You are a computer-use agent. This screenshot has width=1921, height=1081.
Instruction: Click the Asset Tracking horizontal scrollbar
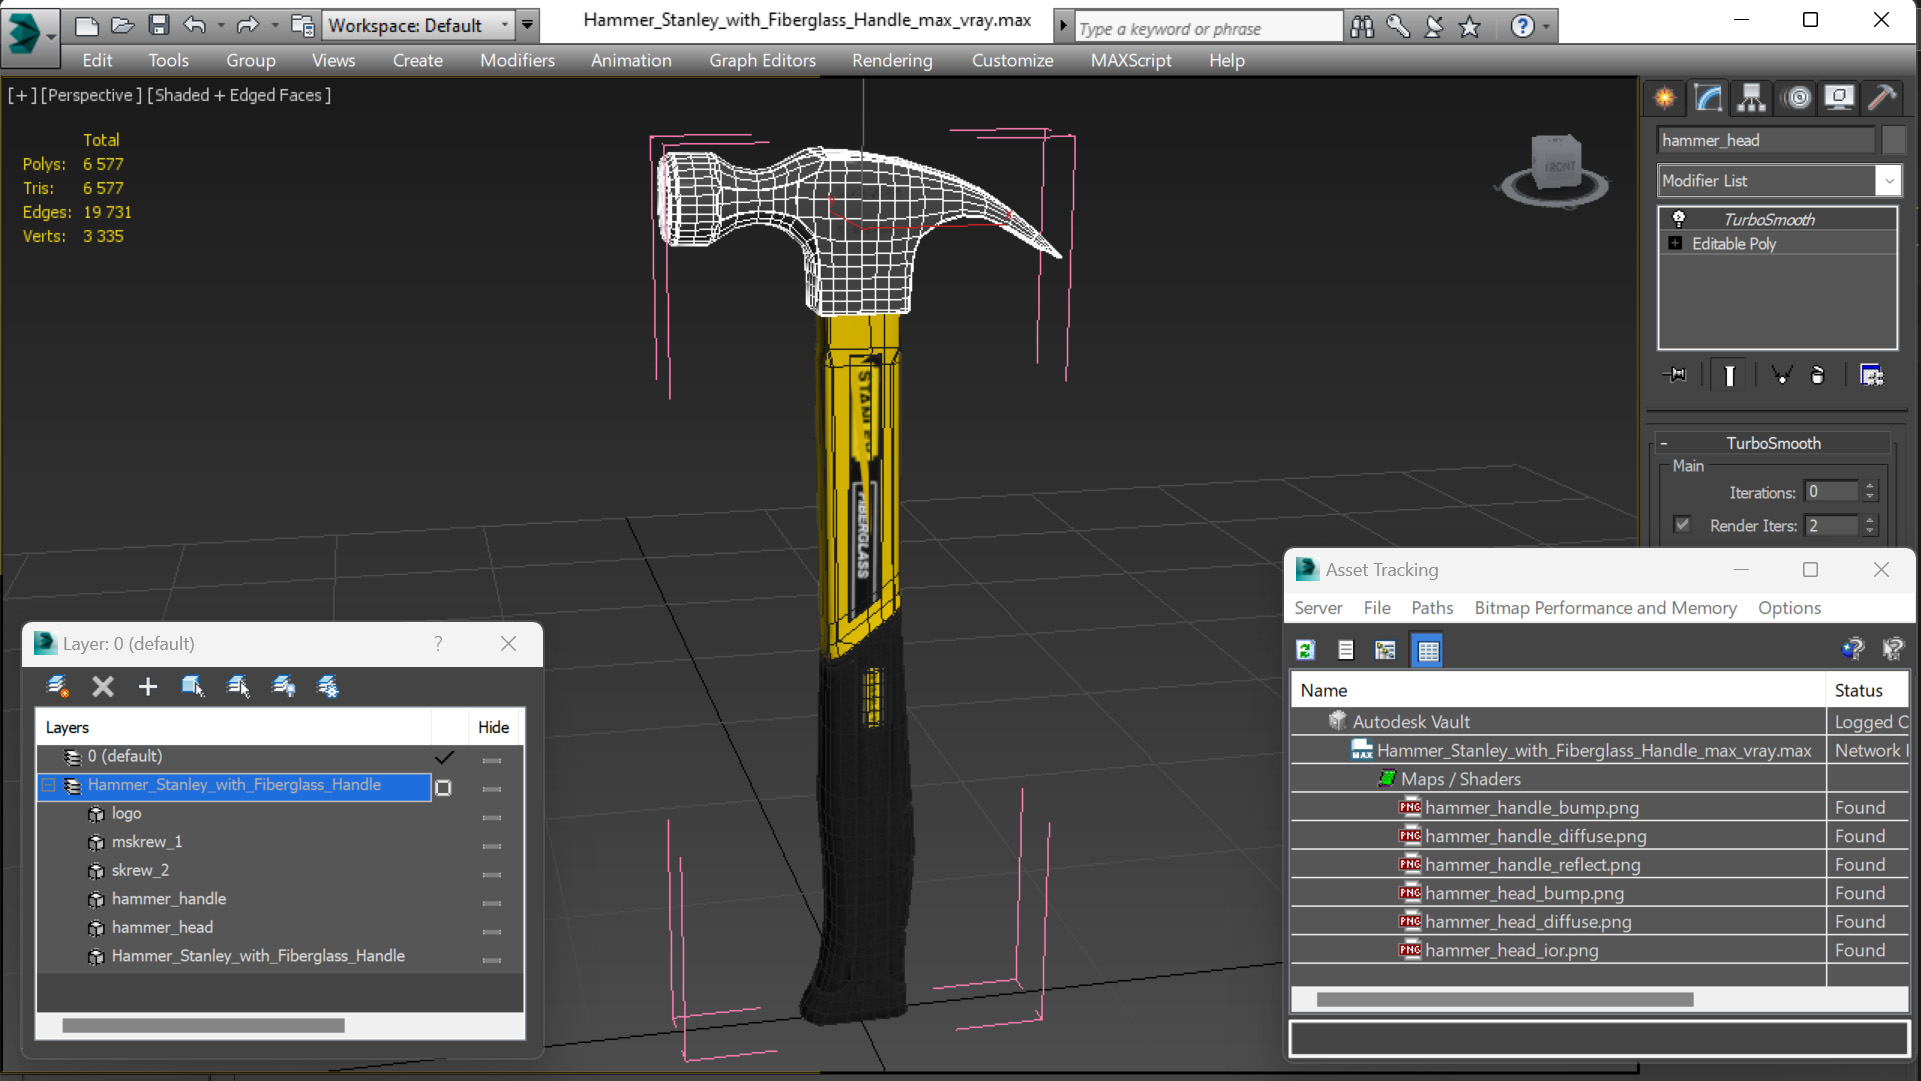(x=1504, y=999)
